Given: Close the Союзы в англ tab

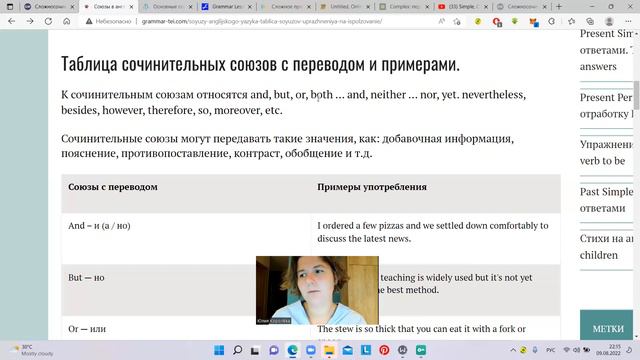Looking at the screenshot, I should [131, 7].
